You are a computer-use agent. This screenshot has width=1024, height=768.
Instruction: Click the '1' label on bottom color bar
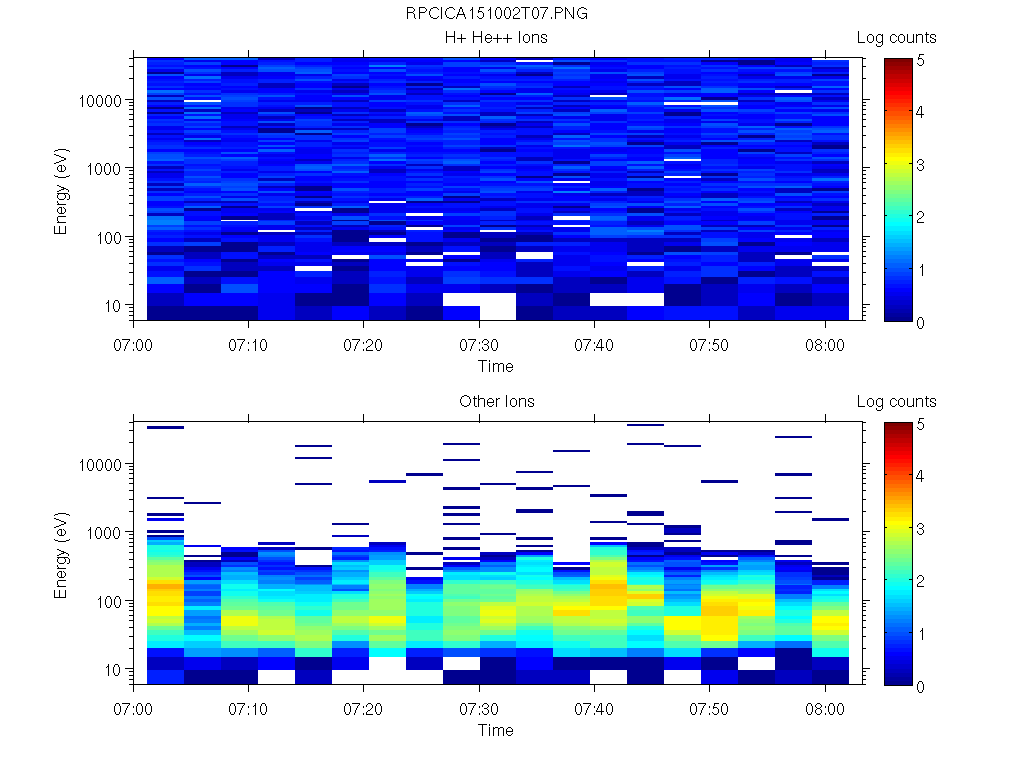coord(921,634)
